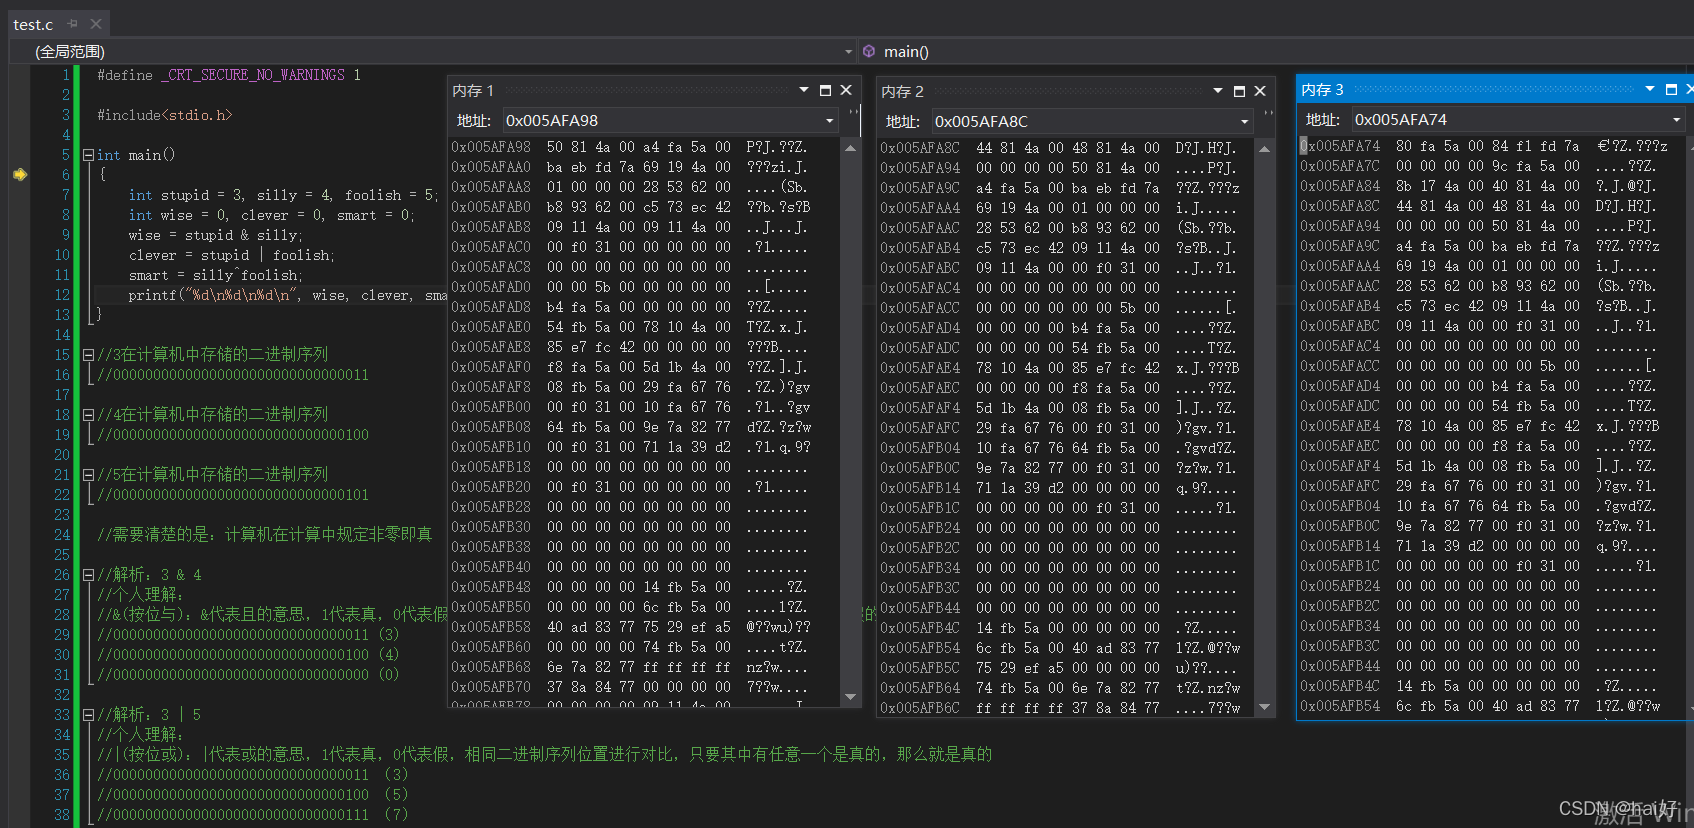This screenshot has width=1694, height=828.
Task: Click the 内存 2 address field 0x005AFA8C
Action: click(1084, 122)
